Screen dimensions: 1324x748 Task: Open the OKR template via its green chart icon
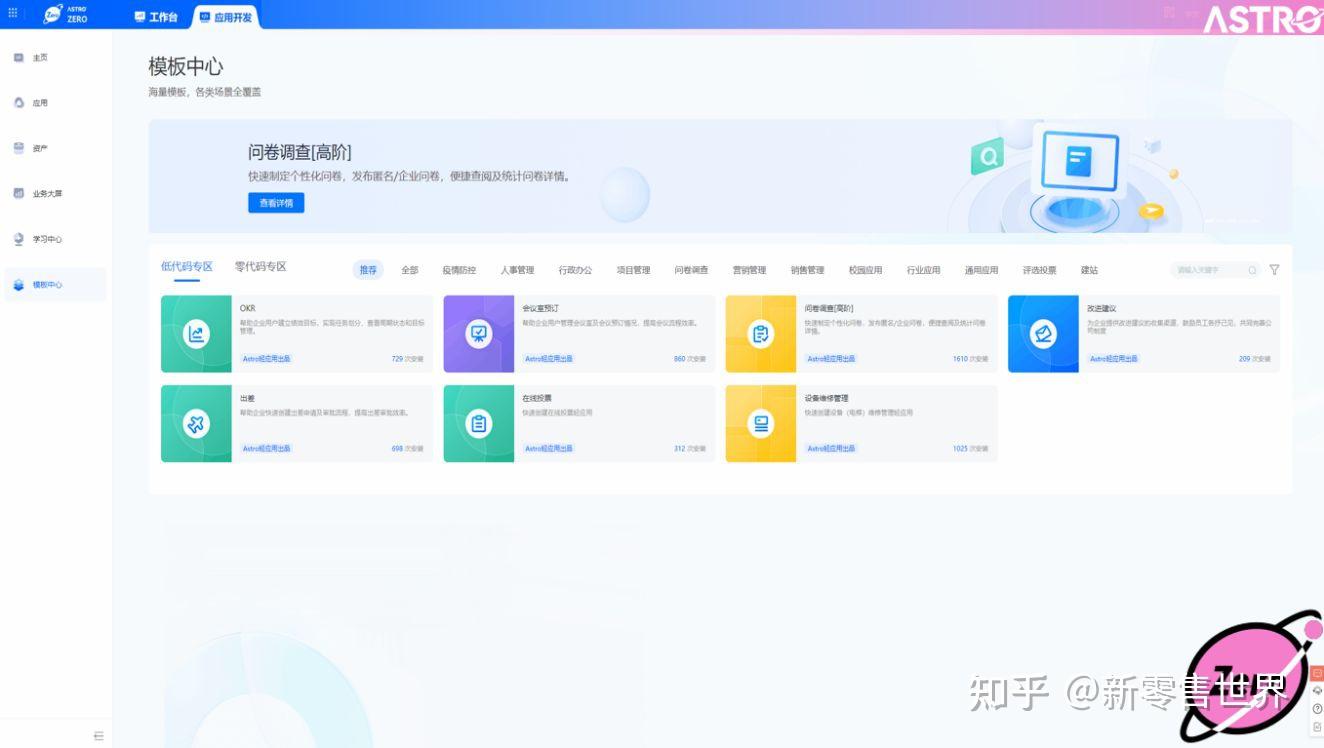point(196,331)
